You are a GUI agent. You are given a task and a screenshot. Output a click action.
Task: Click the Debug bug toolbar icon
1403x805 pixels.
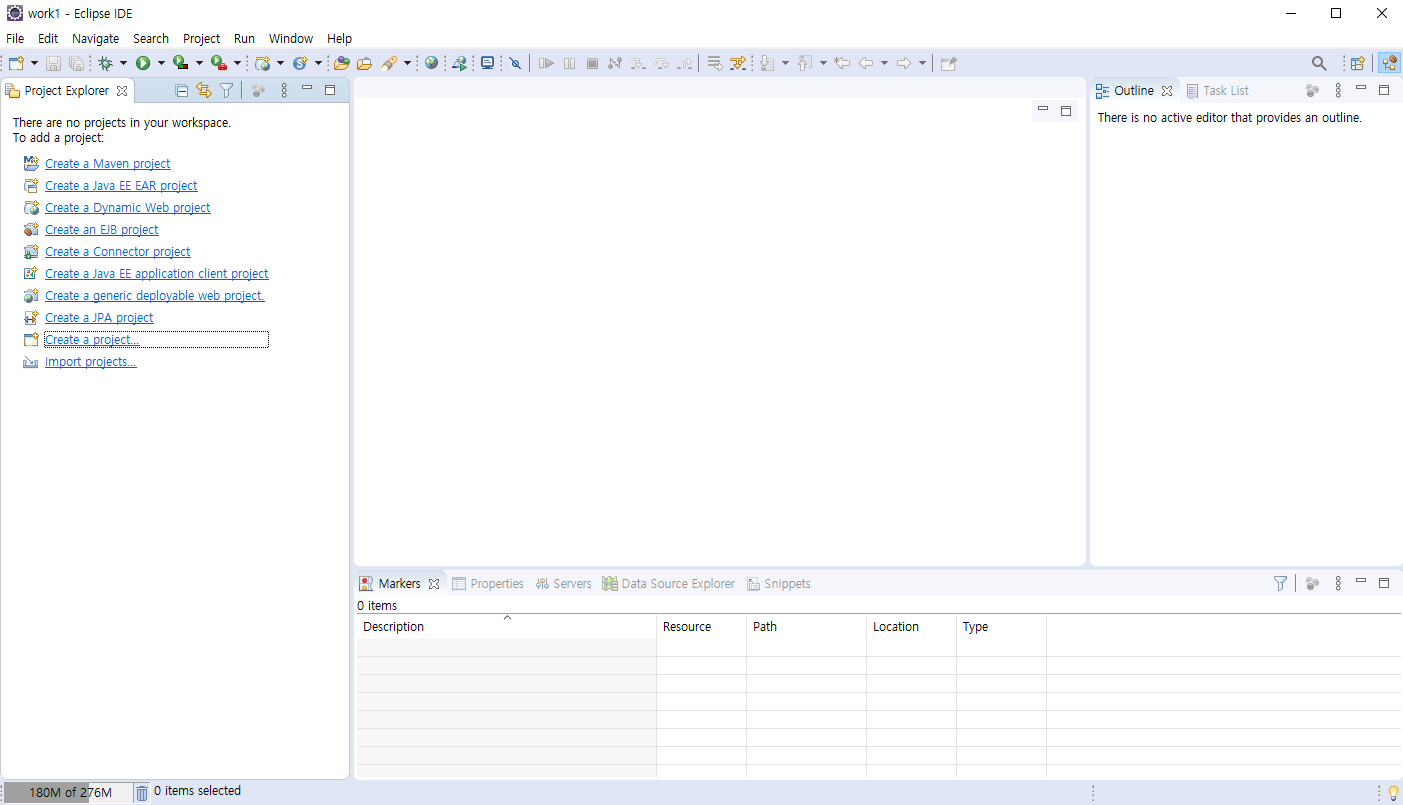coord(105,63)
